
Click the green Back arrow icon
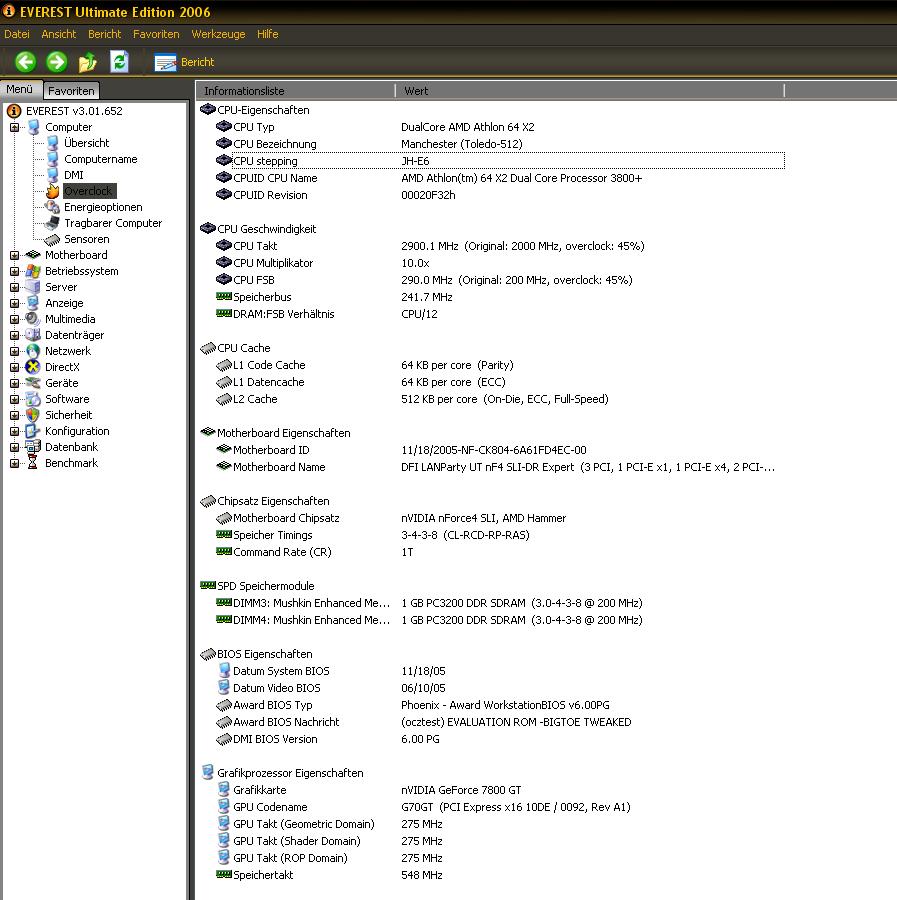(x=25, y=61)
